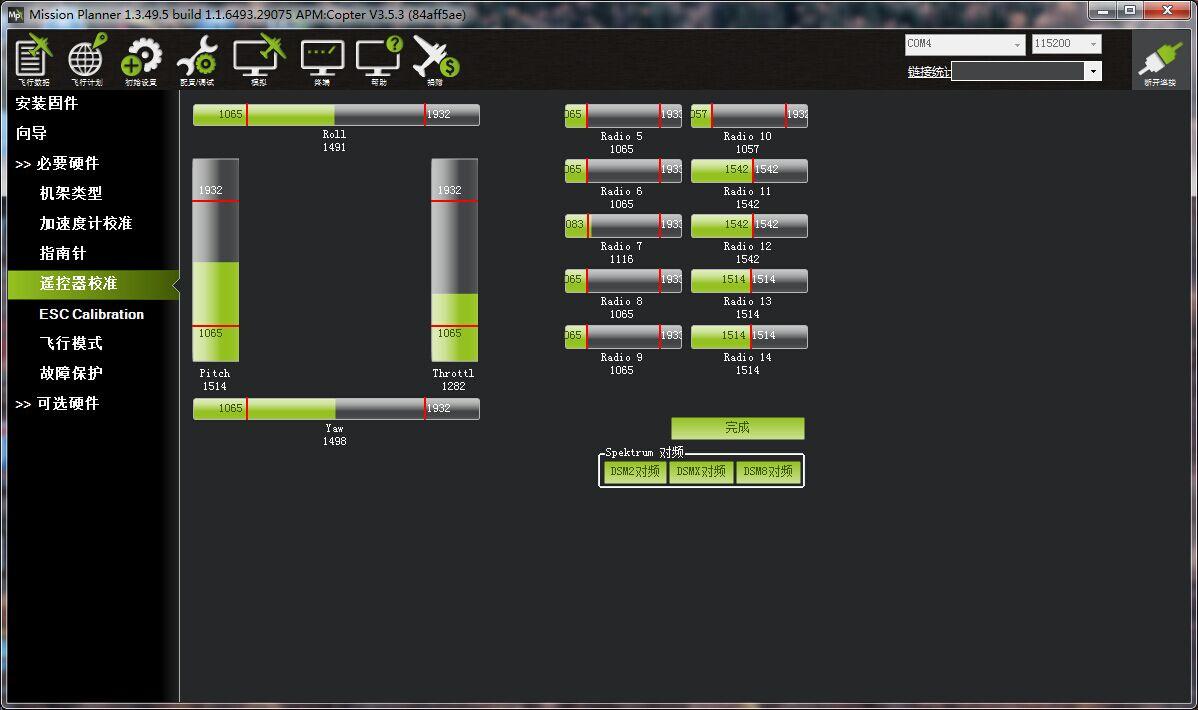Screen dimensions: 1198x710
Task: Expand the dropdown beside 链接统计
Action: pos(1092,71)
